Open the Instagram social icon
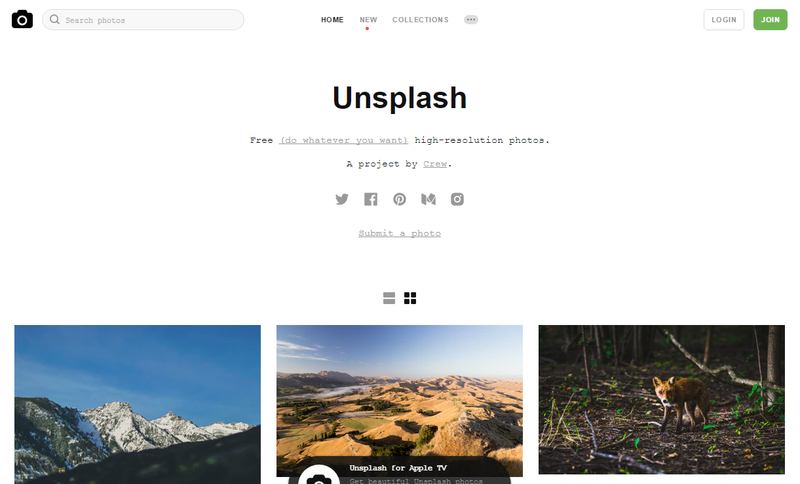800x484 pixels. [x=457, y=199]
